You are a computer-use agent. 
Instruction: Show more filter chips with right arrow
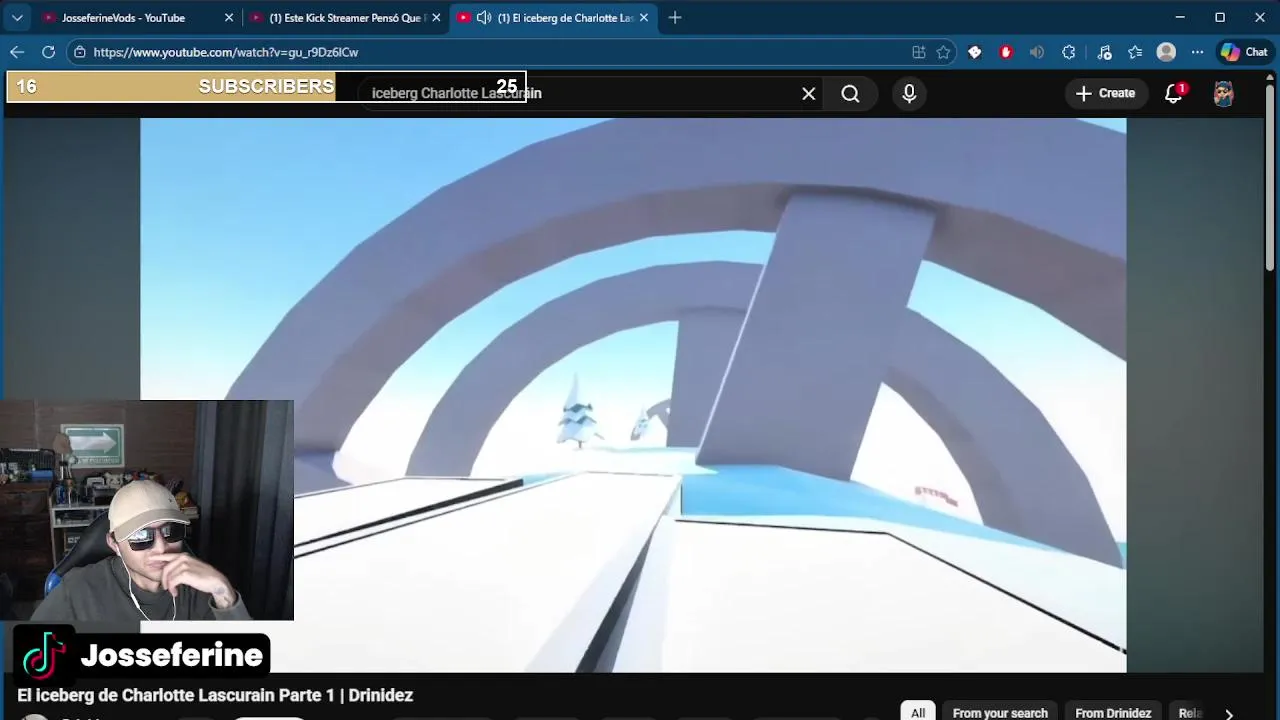(x=1229, y=713)
